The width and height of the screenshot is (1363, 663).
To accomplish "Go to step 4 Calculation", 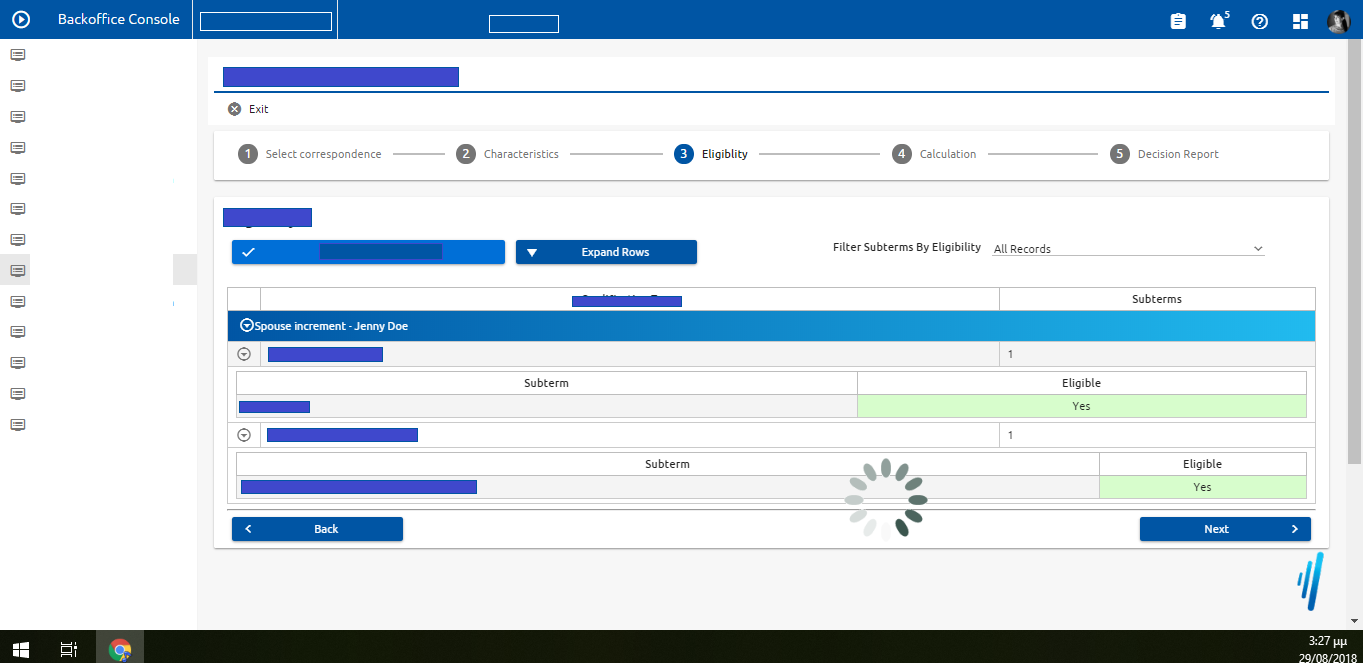I will point(934,154).
